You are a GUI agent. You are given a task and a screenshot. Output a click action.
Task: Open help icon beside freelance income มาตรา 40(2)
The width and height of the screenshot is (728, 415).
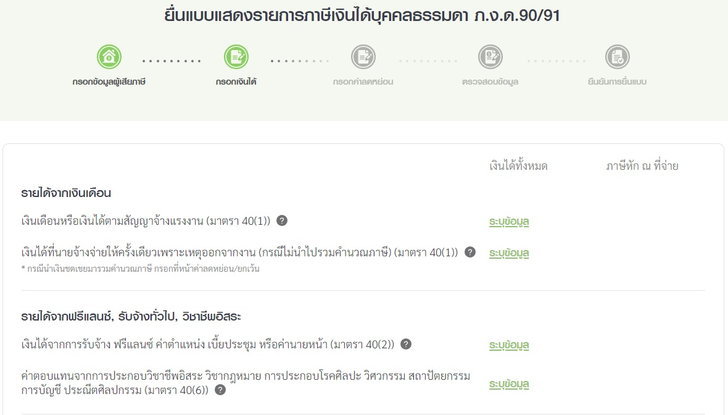tap(405, 344)
